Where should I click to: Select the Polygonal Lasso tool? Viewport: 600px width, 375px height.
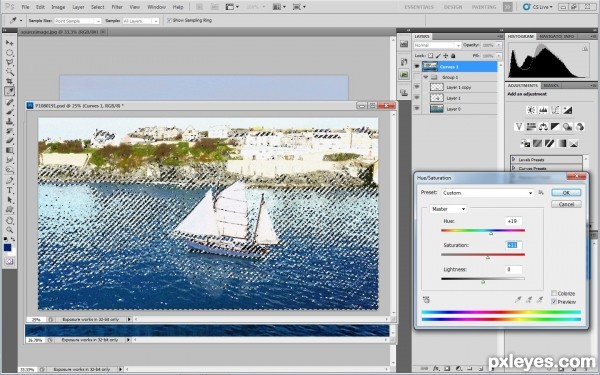(10, 62)
